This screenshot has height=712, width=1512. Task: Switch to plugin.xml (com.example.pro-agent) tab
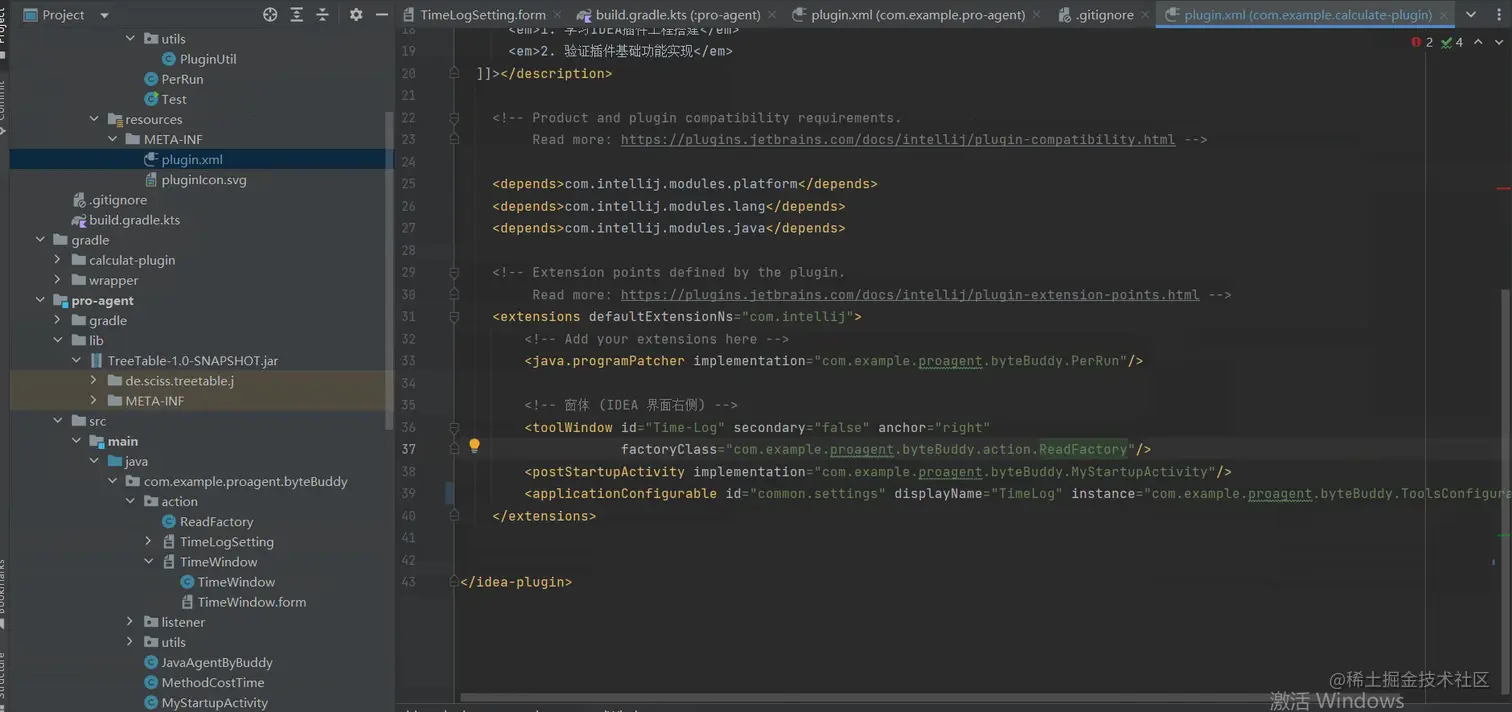916,15
